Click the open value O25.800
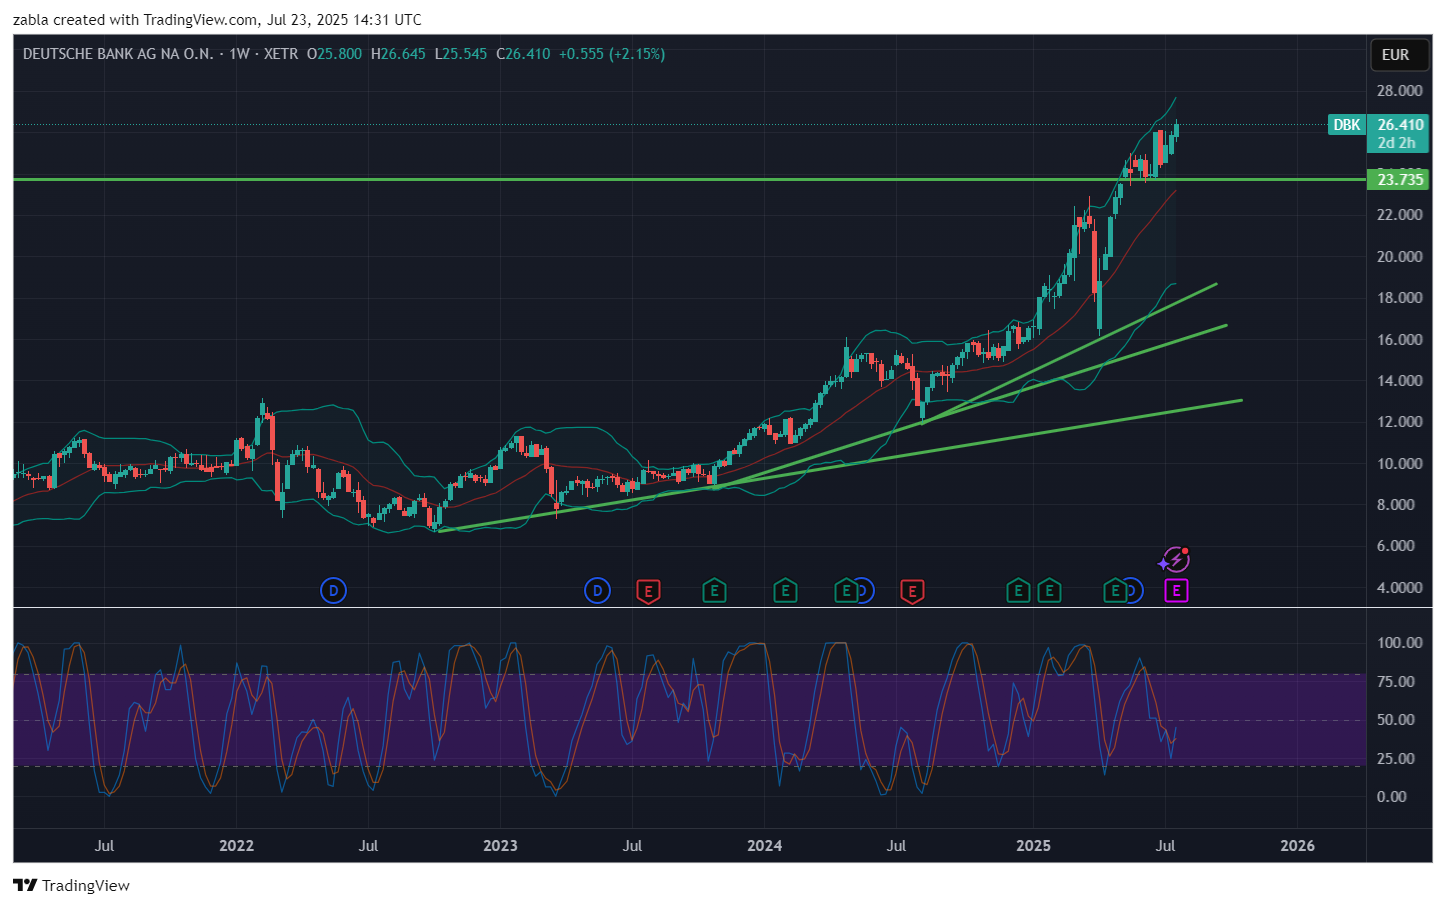Viewport: 1446px width, 907px height. click(335, 54)
